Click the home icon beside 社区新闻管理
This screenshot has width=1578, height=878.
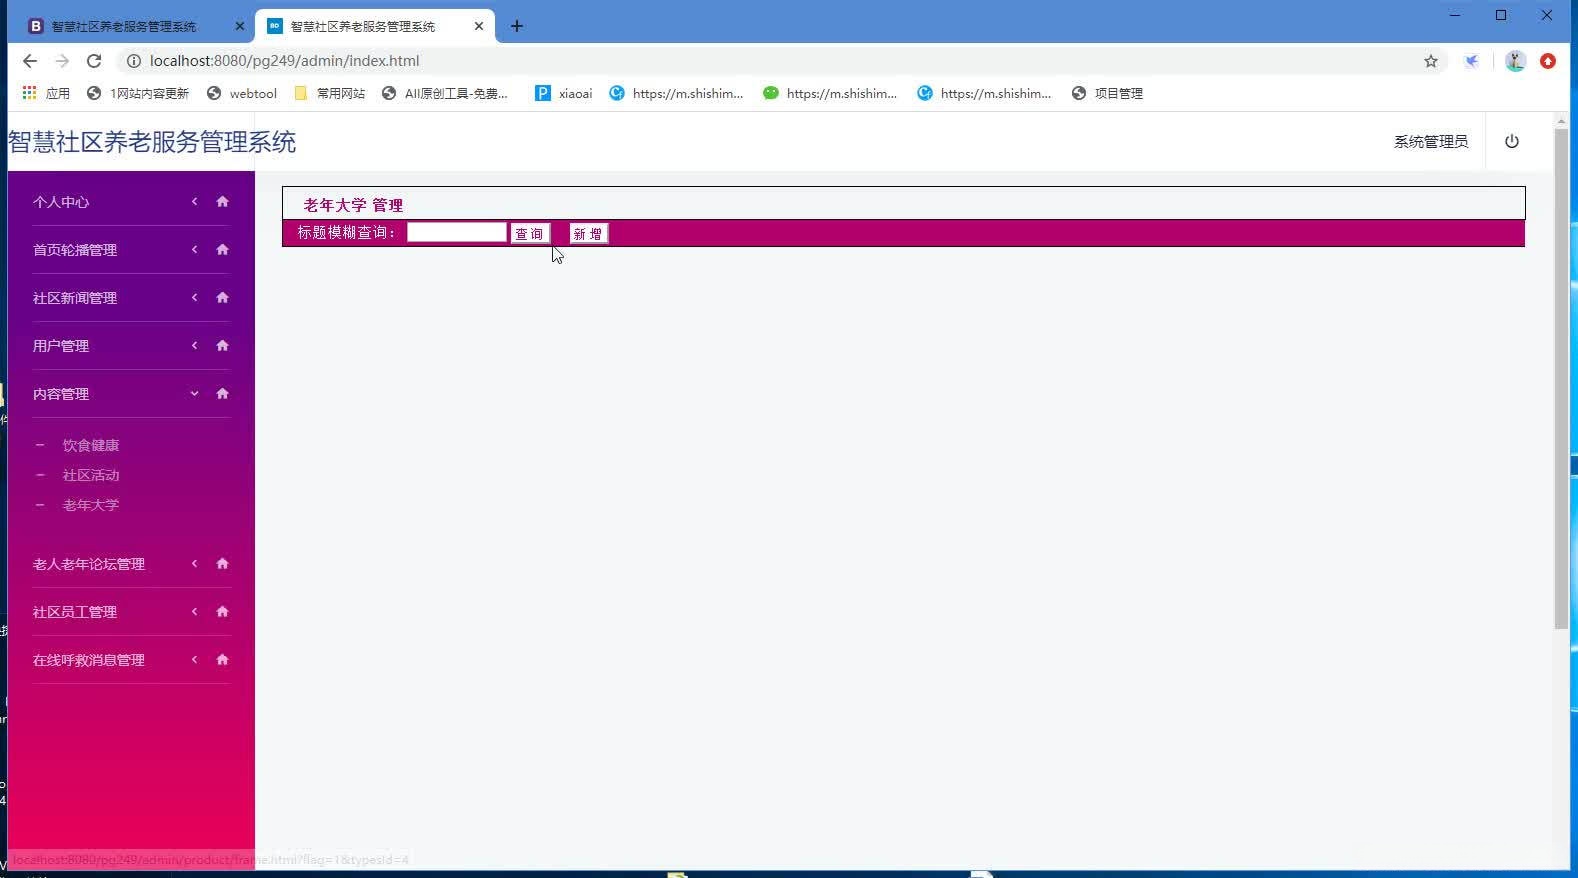(222, 298)
